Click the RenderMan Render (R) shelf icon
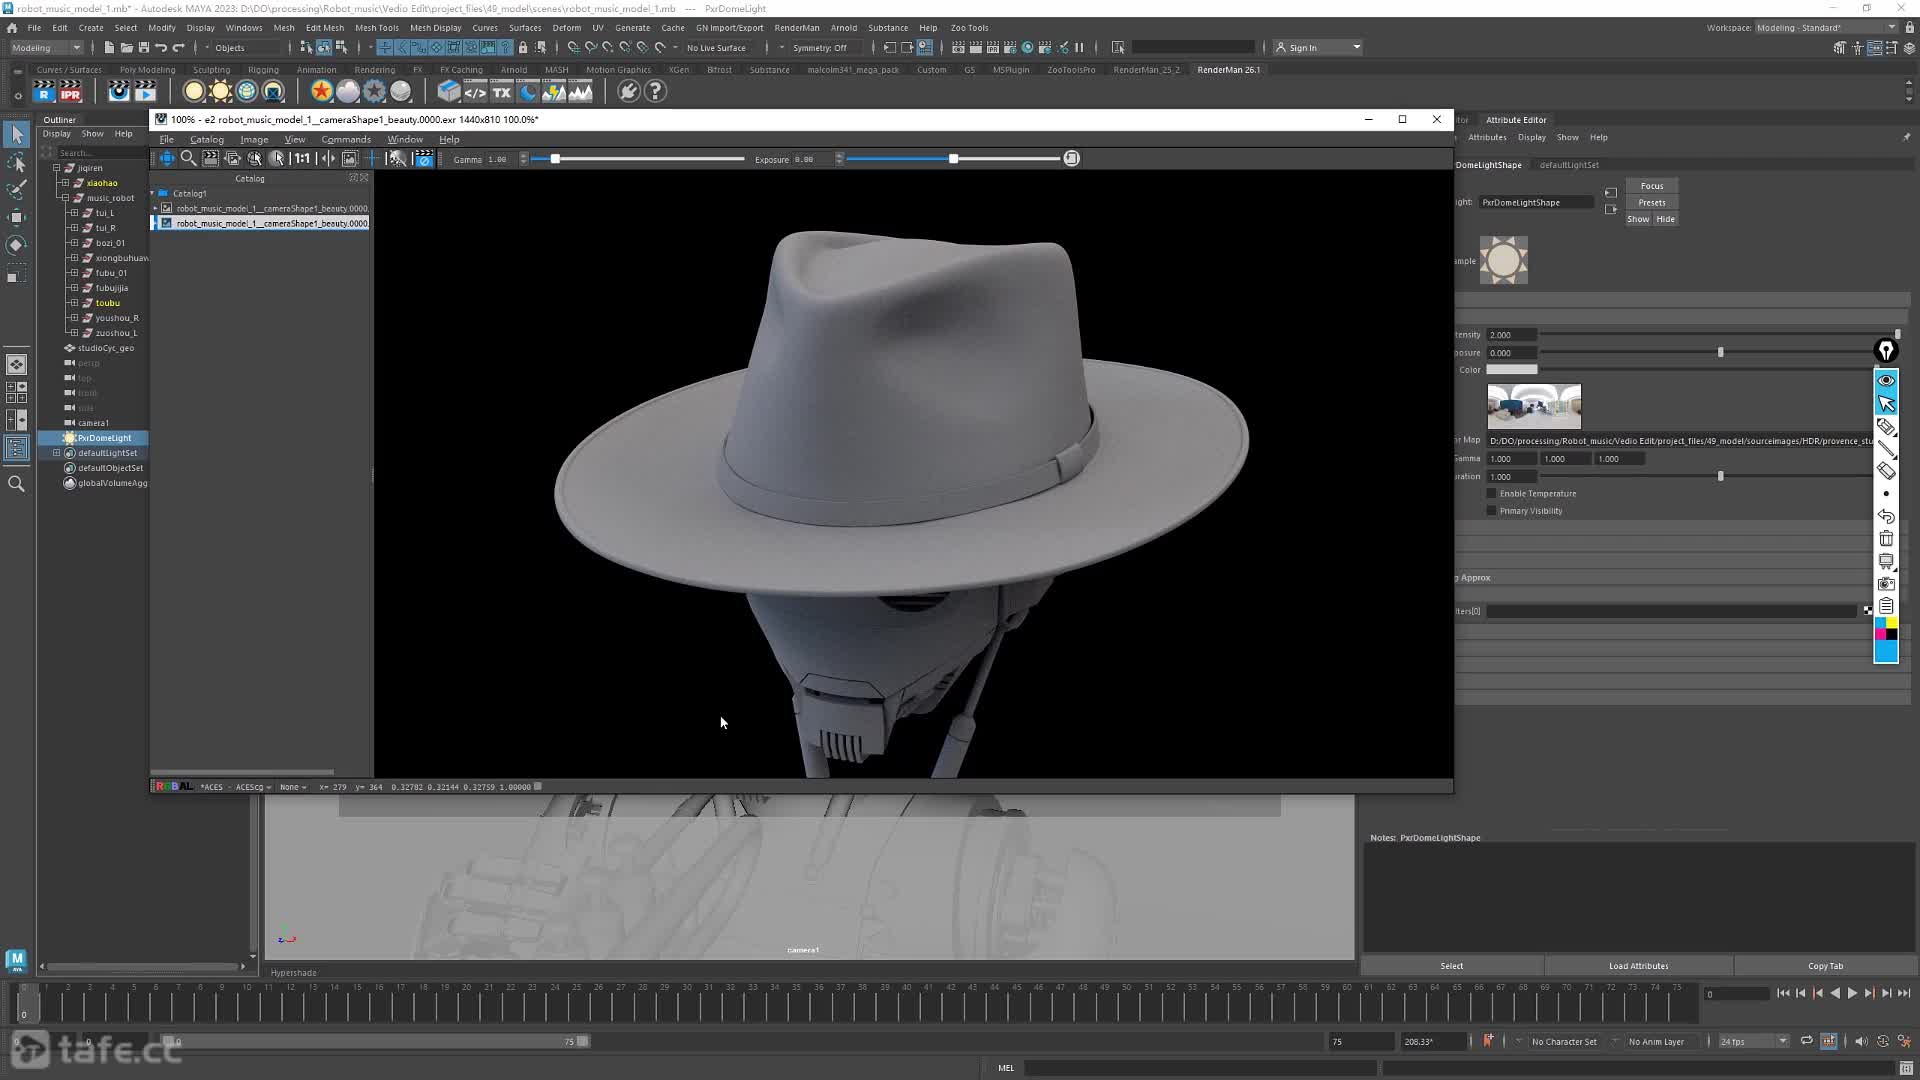1920x1080 pixels. 44,92
